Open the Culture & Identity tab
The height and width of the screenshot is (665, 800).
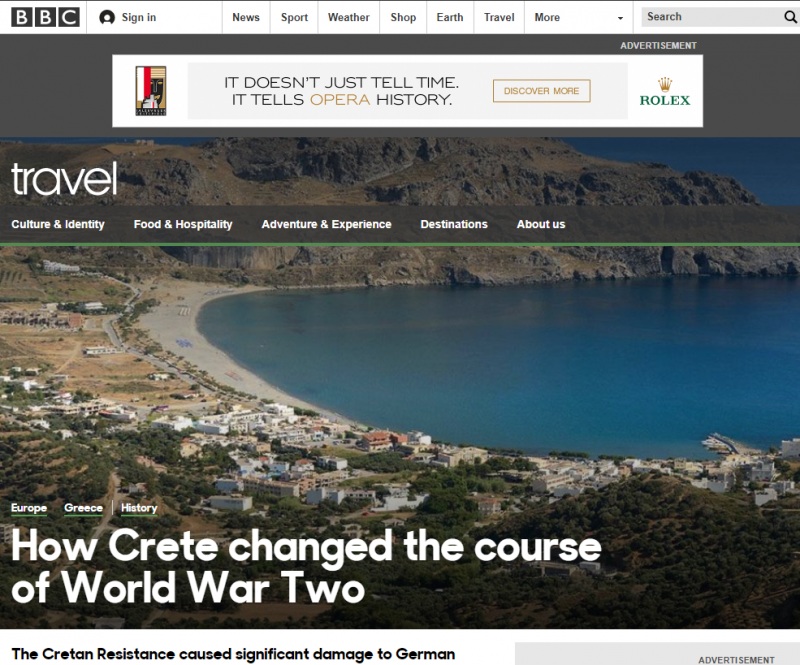click(58, 224)
